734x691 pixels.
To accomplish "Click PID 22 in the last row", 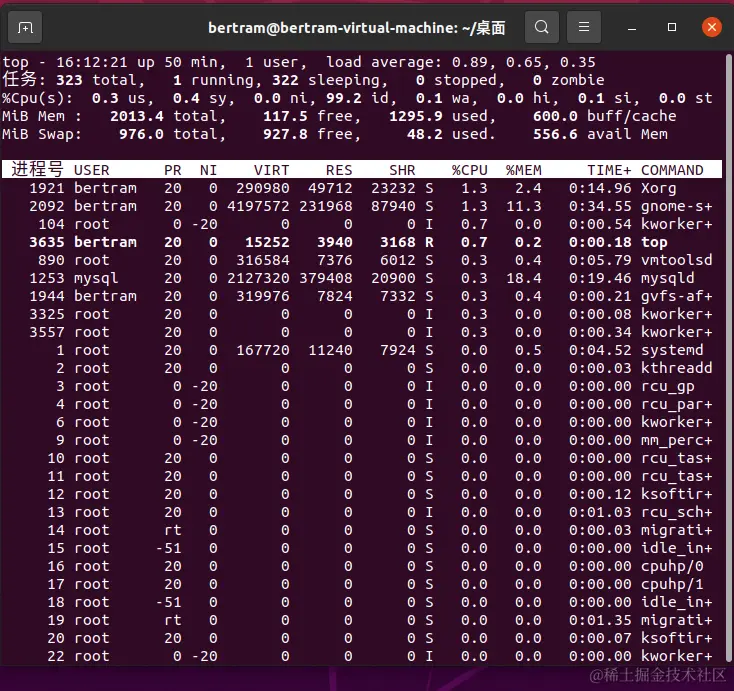I will point(56,656).
